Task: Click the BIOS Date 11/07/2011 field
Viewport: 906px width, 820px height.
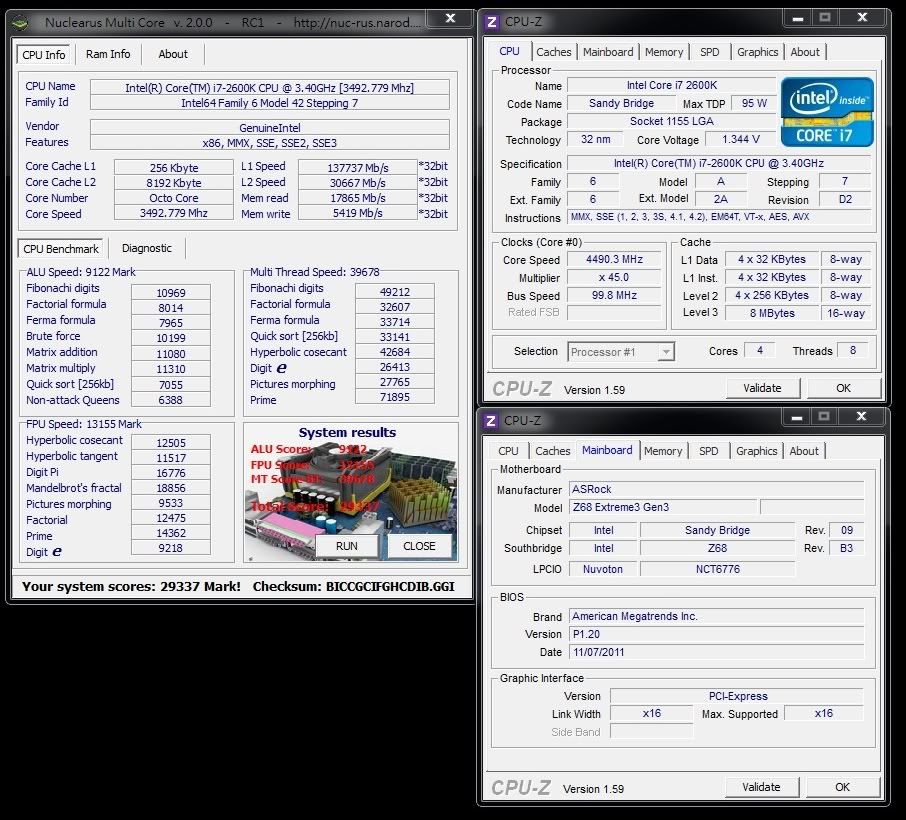Action: (x=716, y=652)
